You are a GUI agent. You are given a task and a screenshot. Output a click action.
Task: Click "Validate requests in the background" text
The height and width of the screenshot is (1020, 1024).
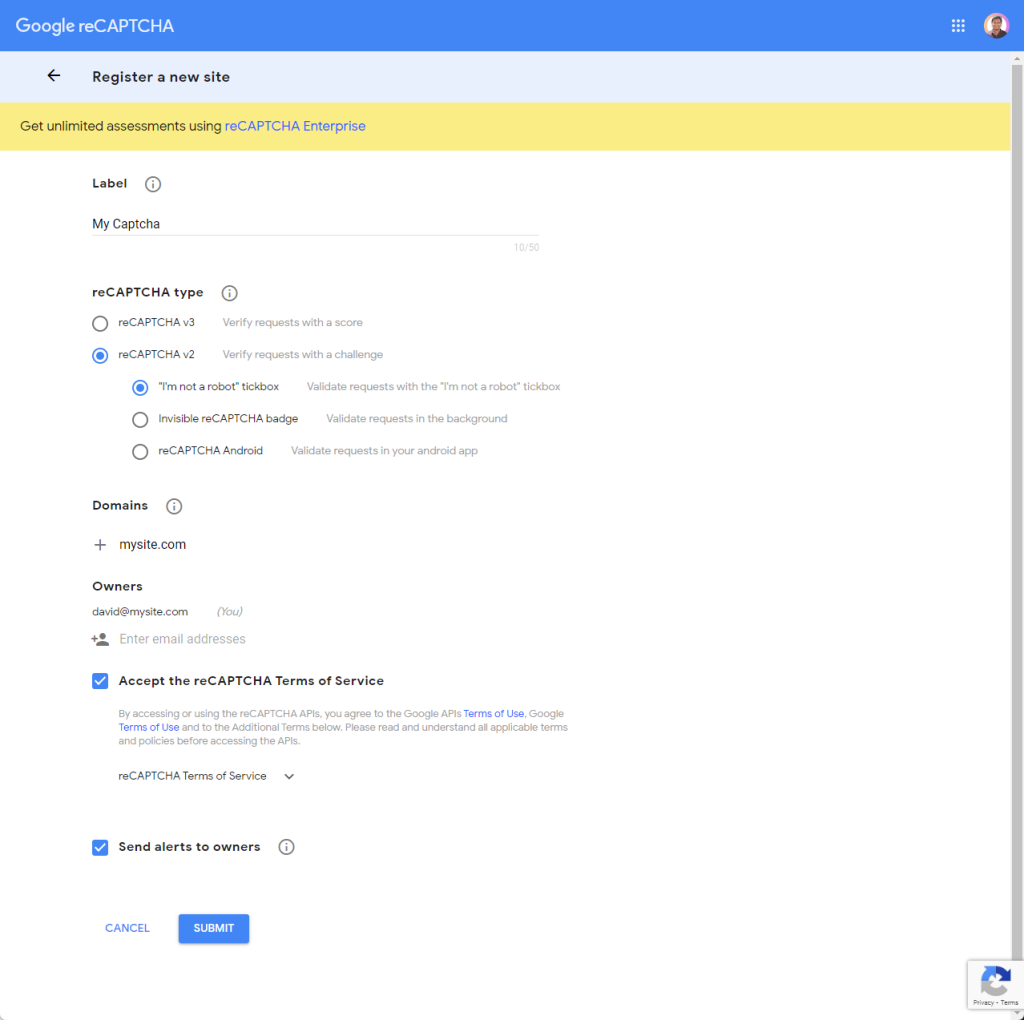(417, 419)
